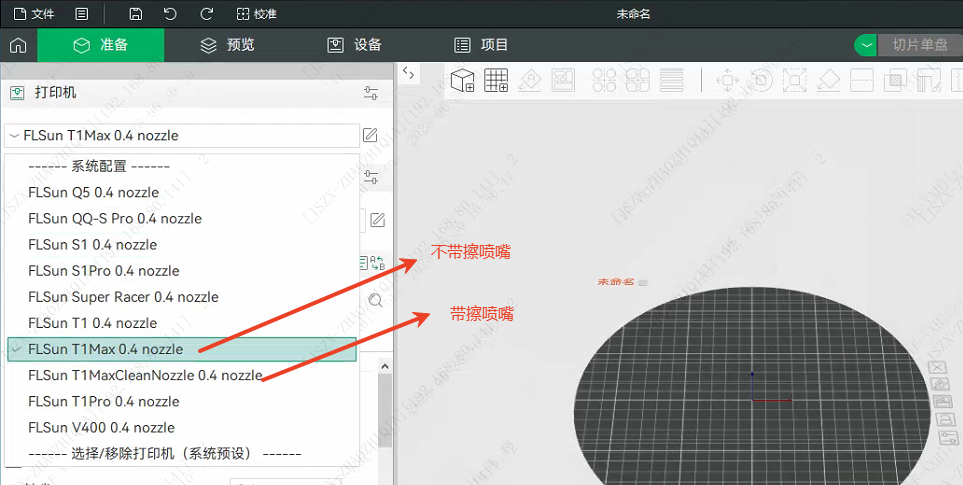963x485 pixels.
Task: Click the undo arrow icon
Action: pyautogui.click(x=170, y=14)
